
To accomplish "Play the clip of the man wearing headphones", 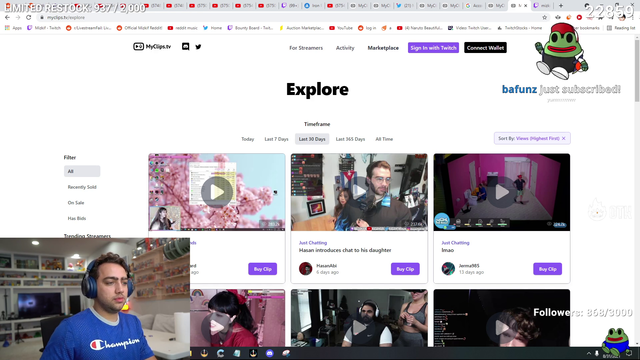I will coord(359,327).
